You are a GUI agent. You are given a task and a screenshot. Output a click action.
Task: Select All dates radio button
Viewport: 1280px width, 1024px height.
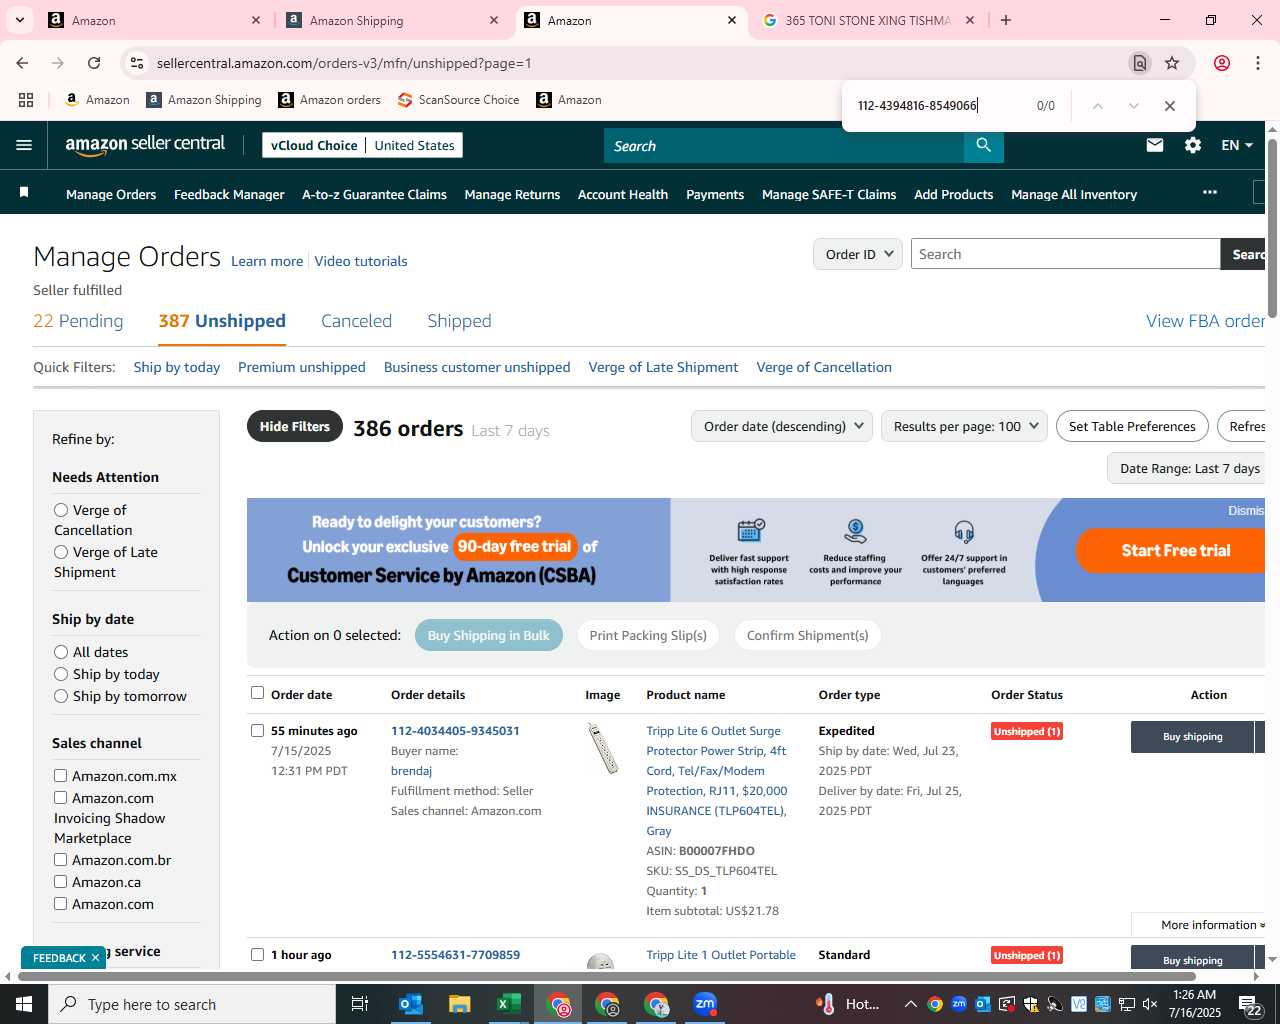point(61,652)
